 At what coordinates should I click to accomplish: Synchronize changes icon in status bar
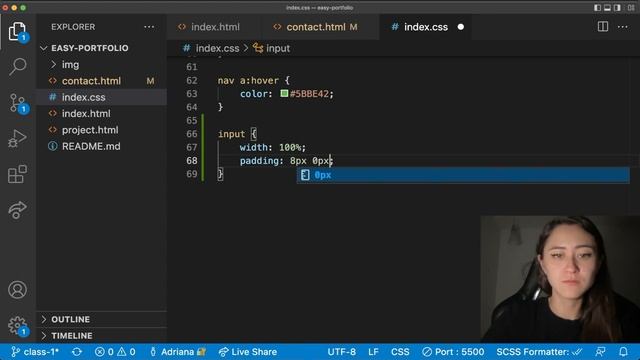click(x=77, y=352)
